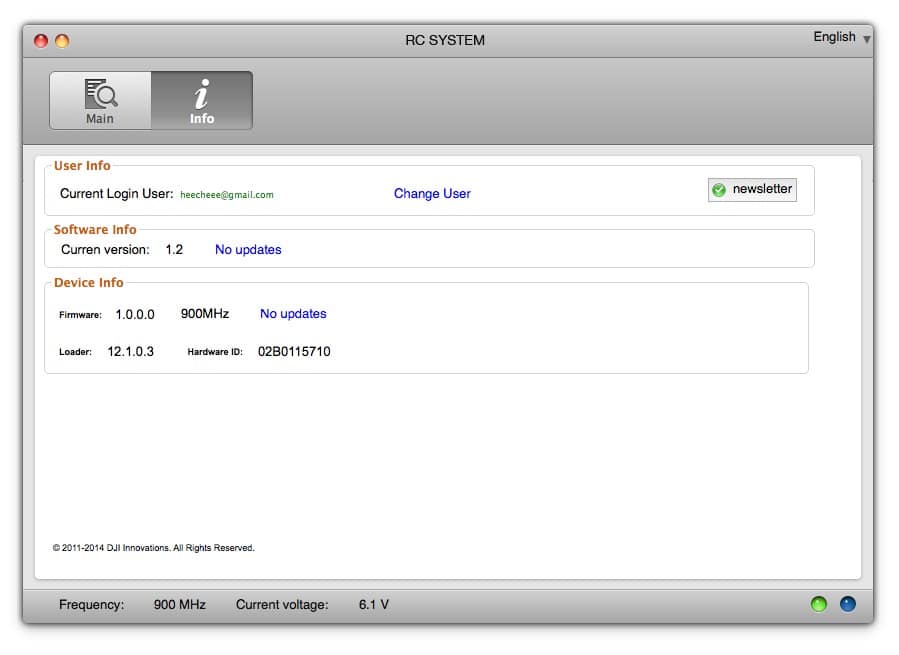This screenshot has width=899, height=655.
Task: Click the Hardware ID value 02B0115710
Action: coord(294,352)
